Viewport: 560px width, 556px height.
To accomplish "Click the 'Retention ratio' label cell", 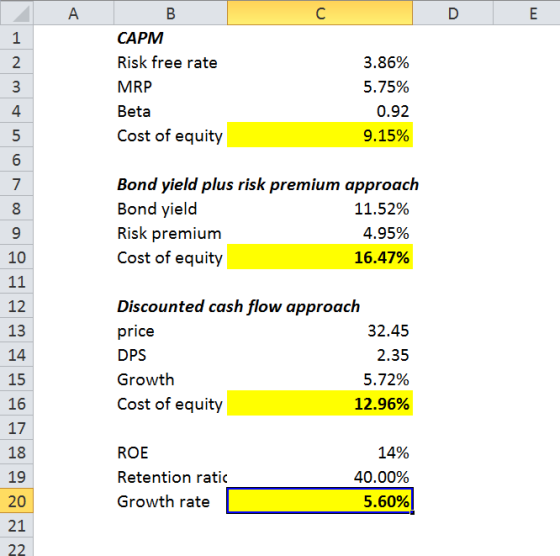I will (171, 477).
